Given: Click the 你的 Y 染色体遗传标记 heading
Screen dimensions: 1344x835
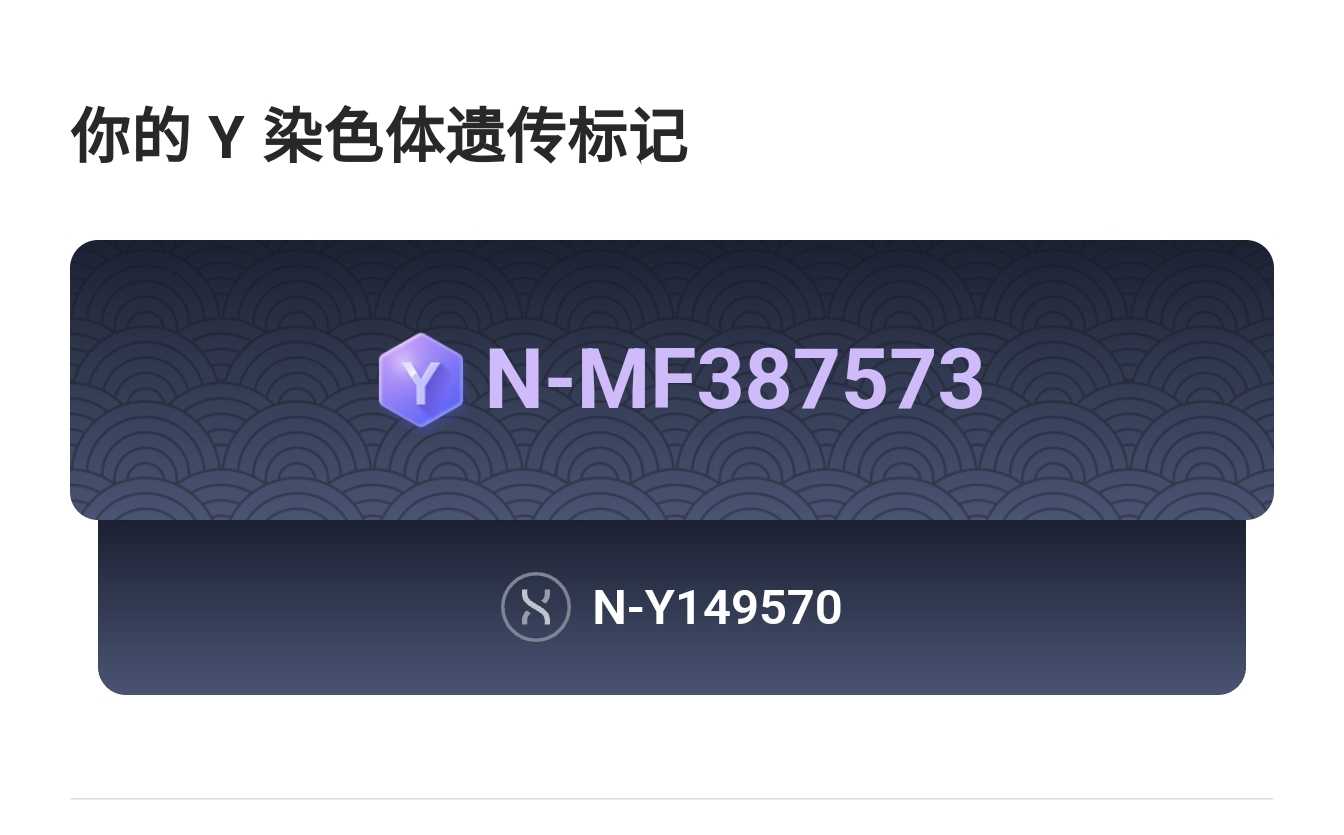Looking at the screenshot, I should click(379, 136).
